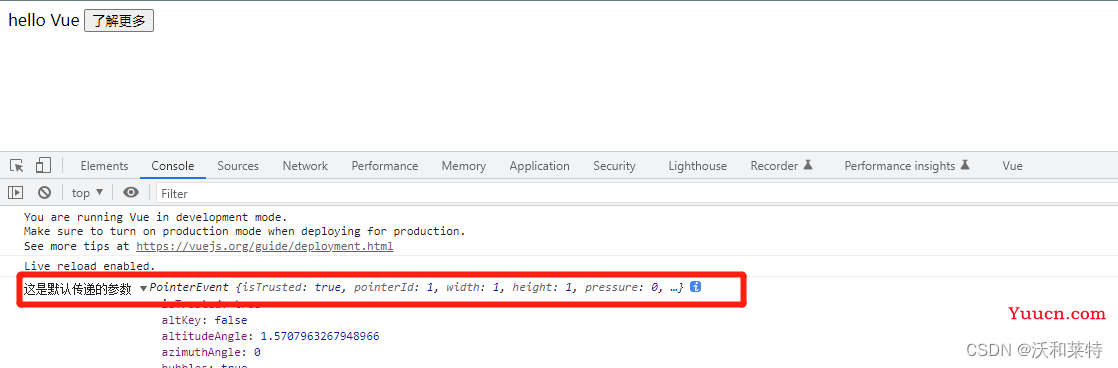Collapse the PointerEvent object triangle
This screenshot has width=1118, height=368.
click(x=143, y=288)
